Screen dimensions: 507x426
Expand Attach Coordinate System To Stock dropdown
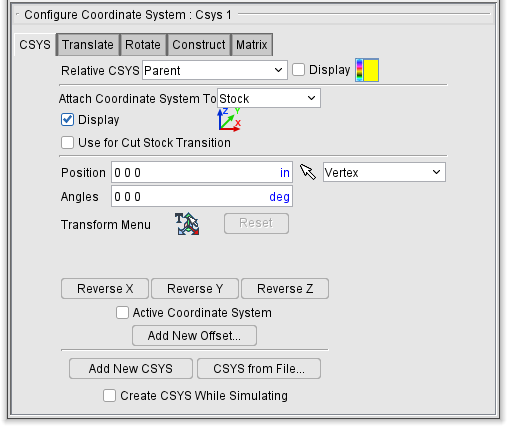(x=269, y=98)
